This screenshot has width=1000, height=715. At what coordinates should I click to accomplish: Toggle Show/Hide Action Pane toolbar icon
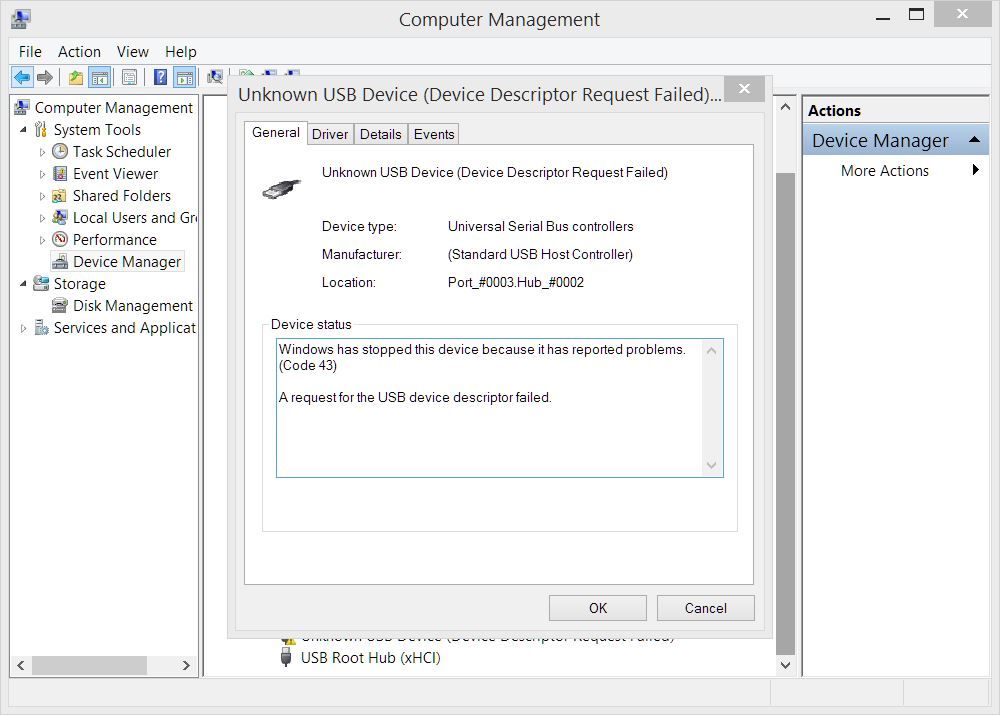[185, 78]
